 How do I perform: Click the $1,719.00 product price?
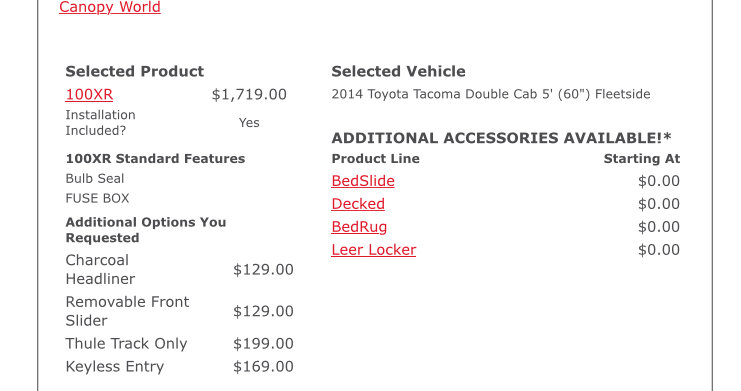pos(249,95)
